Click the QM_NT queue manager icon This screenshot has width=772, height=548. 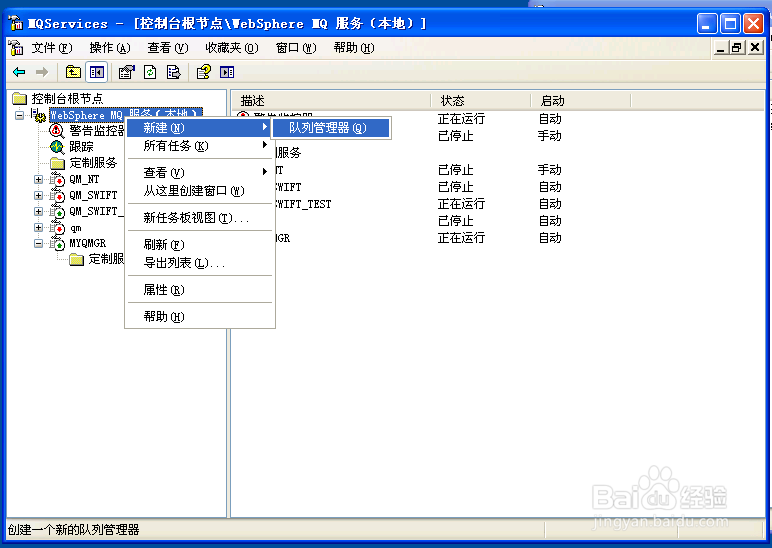(x=57, y=180)
